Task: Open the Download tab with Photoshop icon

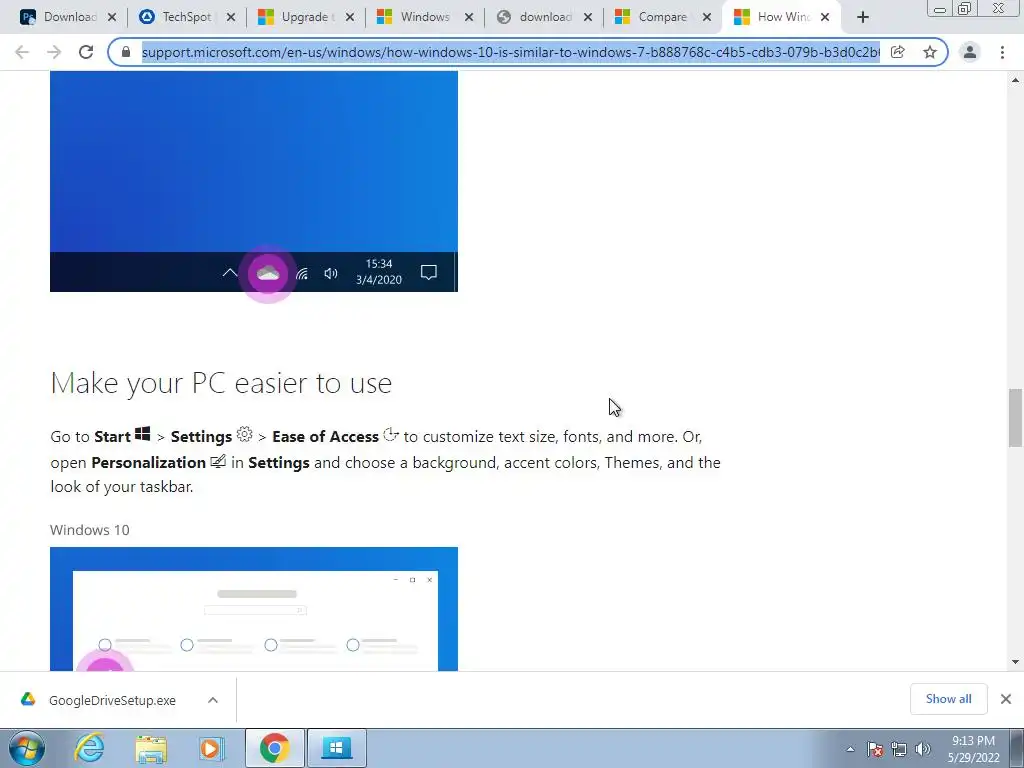Action: [57, 17]
